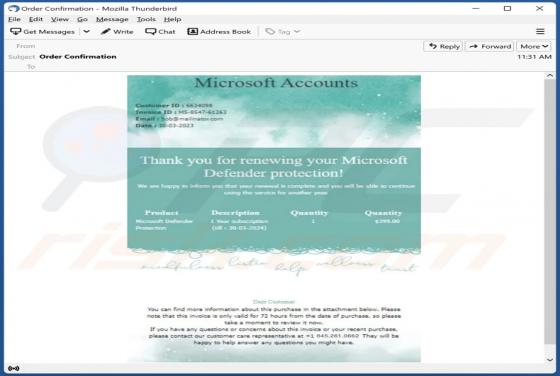
Task: Minimize the Thunderbird window
Action: click(476, 8)
